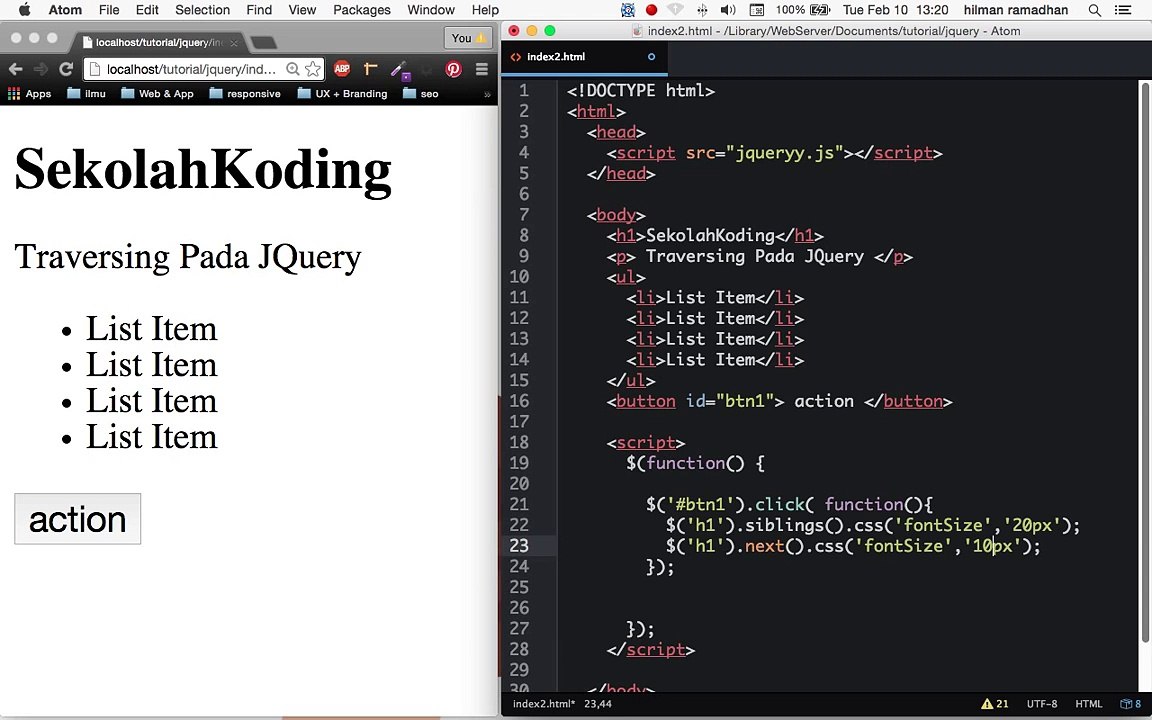Open the UX + Branding bookmarks folder
Screen dimensions: 1152x720
click(342, 93)
